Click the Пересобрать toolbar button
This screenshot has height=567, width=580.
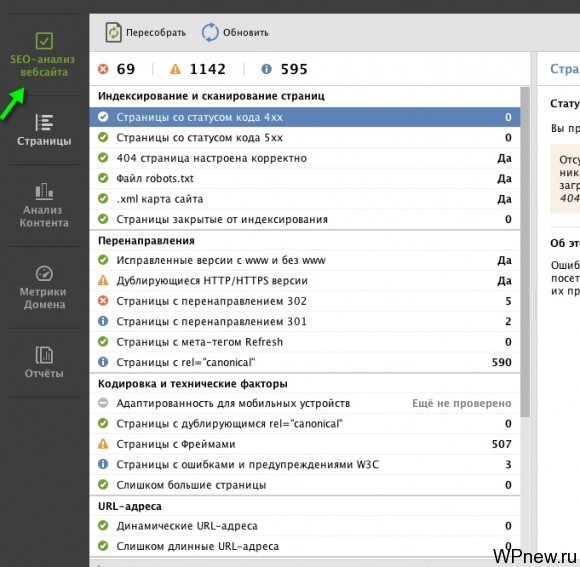point(145,33)
